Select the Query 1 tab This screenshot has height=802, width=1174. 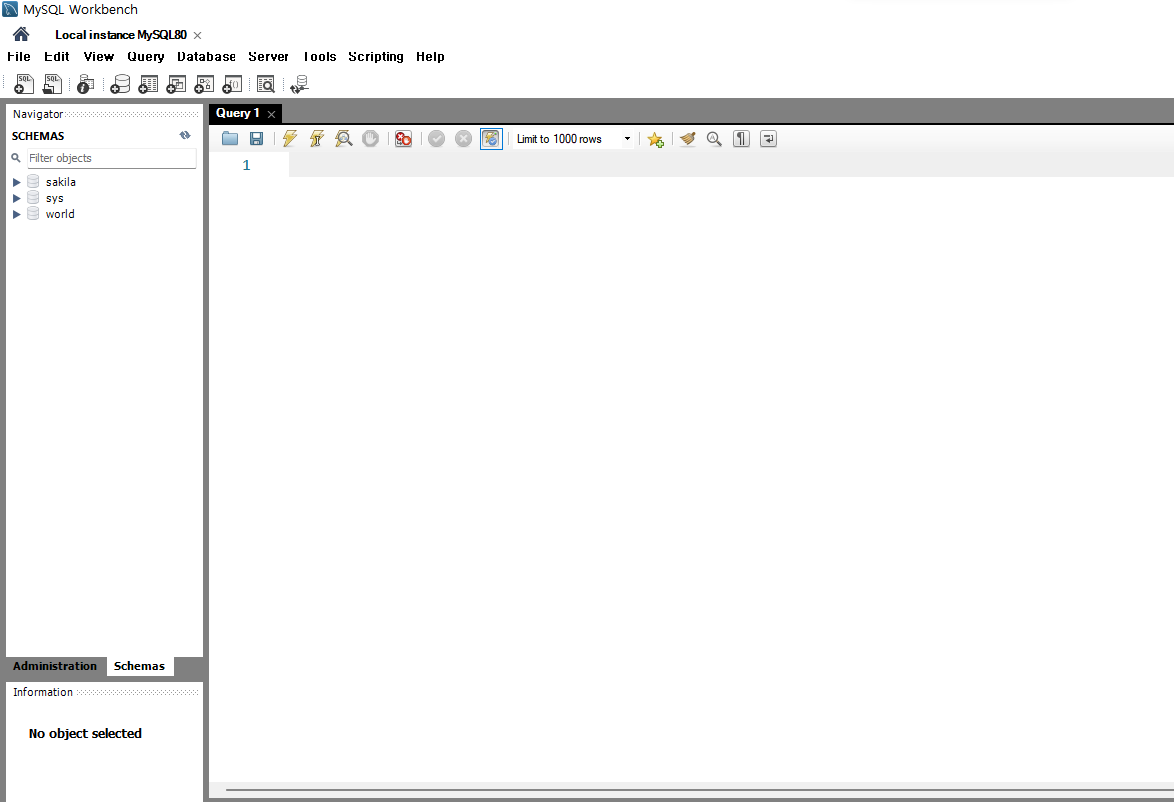point(237,113)
